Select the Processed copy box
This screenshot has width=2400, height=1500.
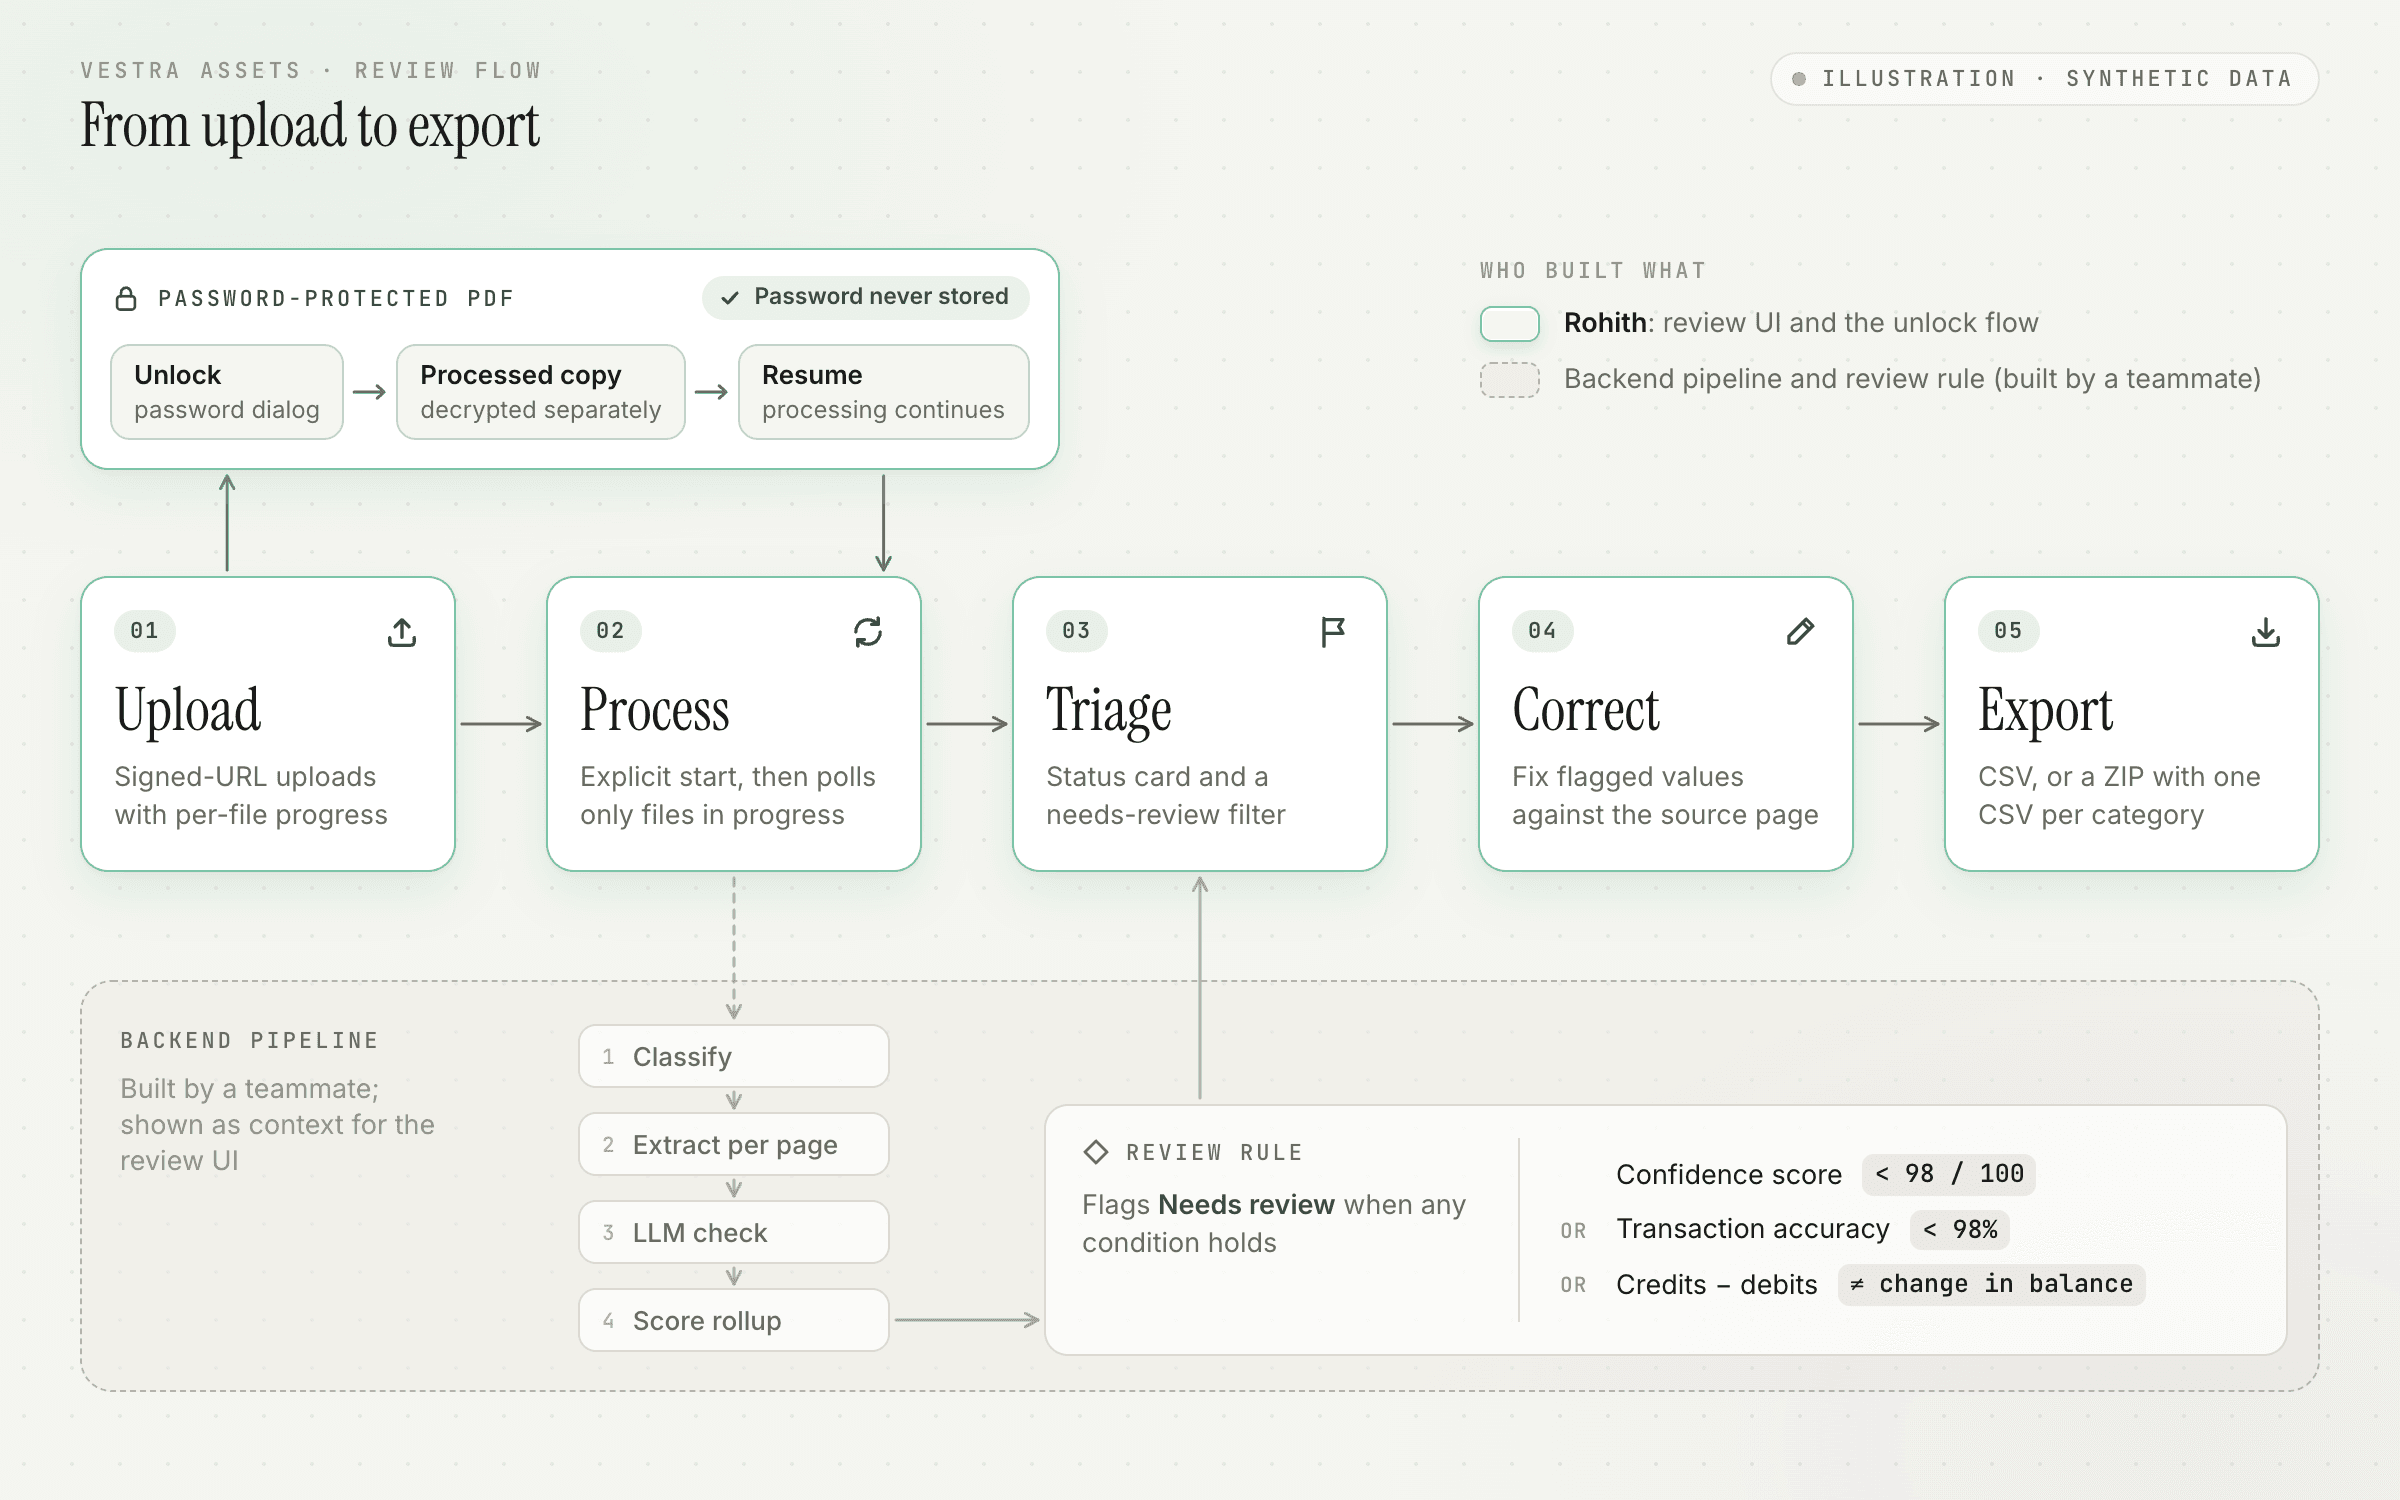[x=541, y=392]
